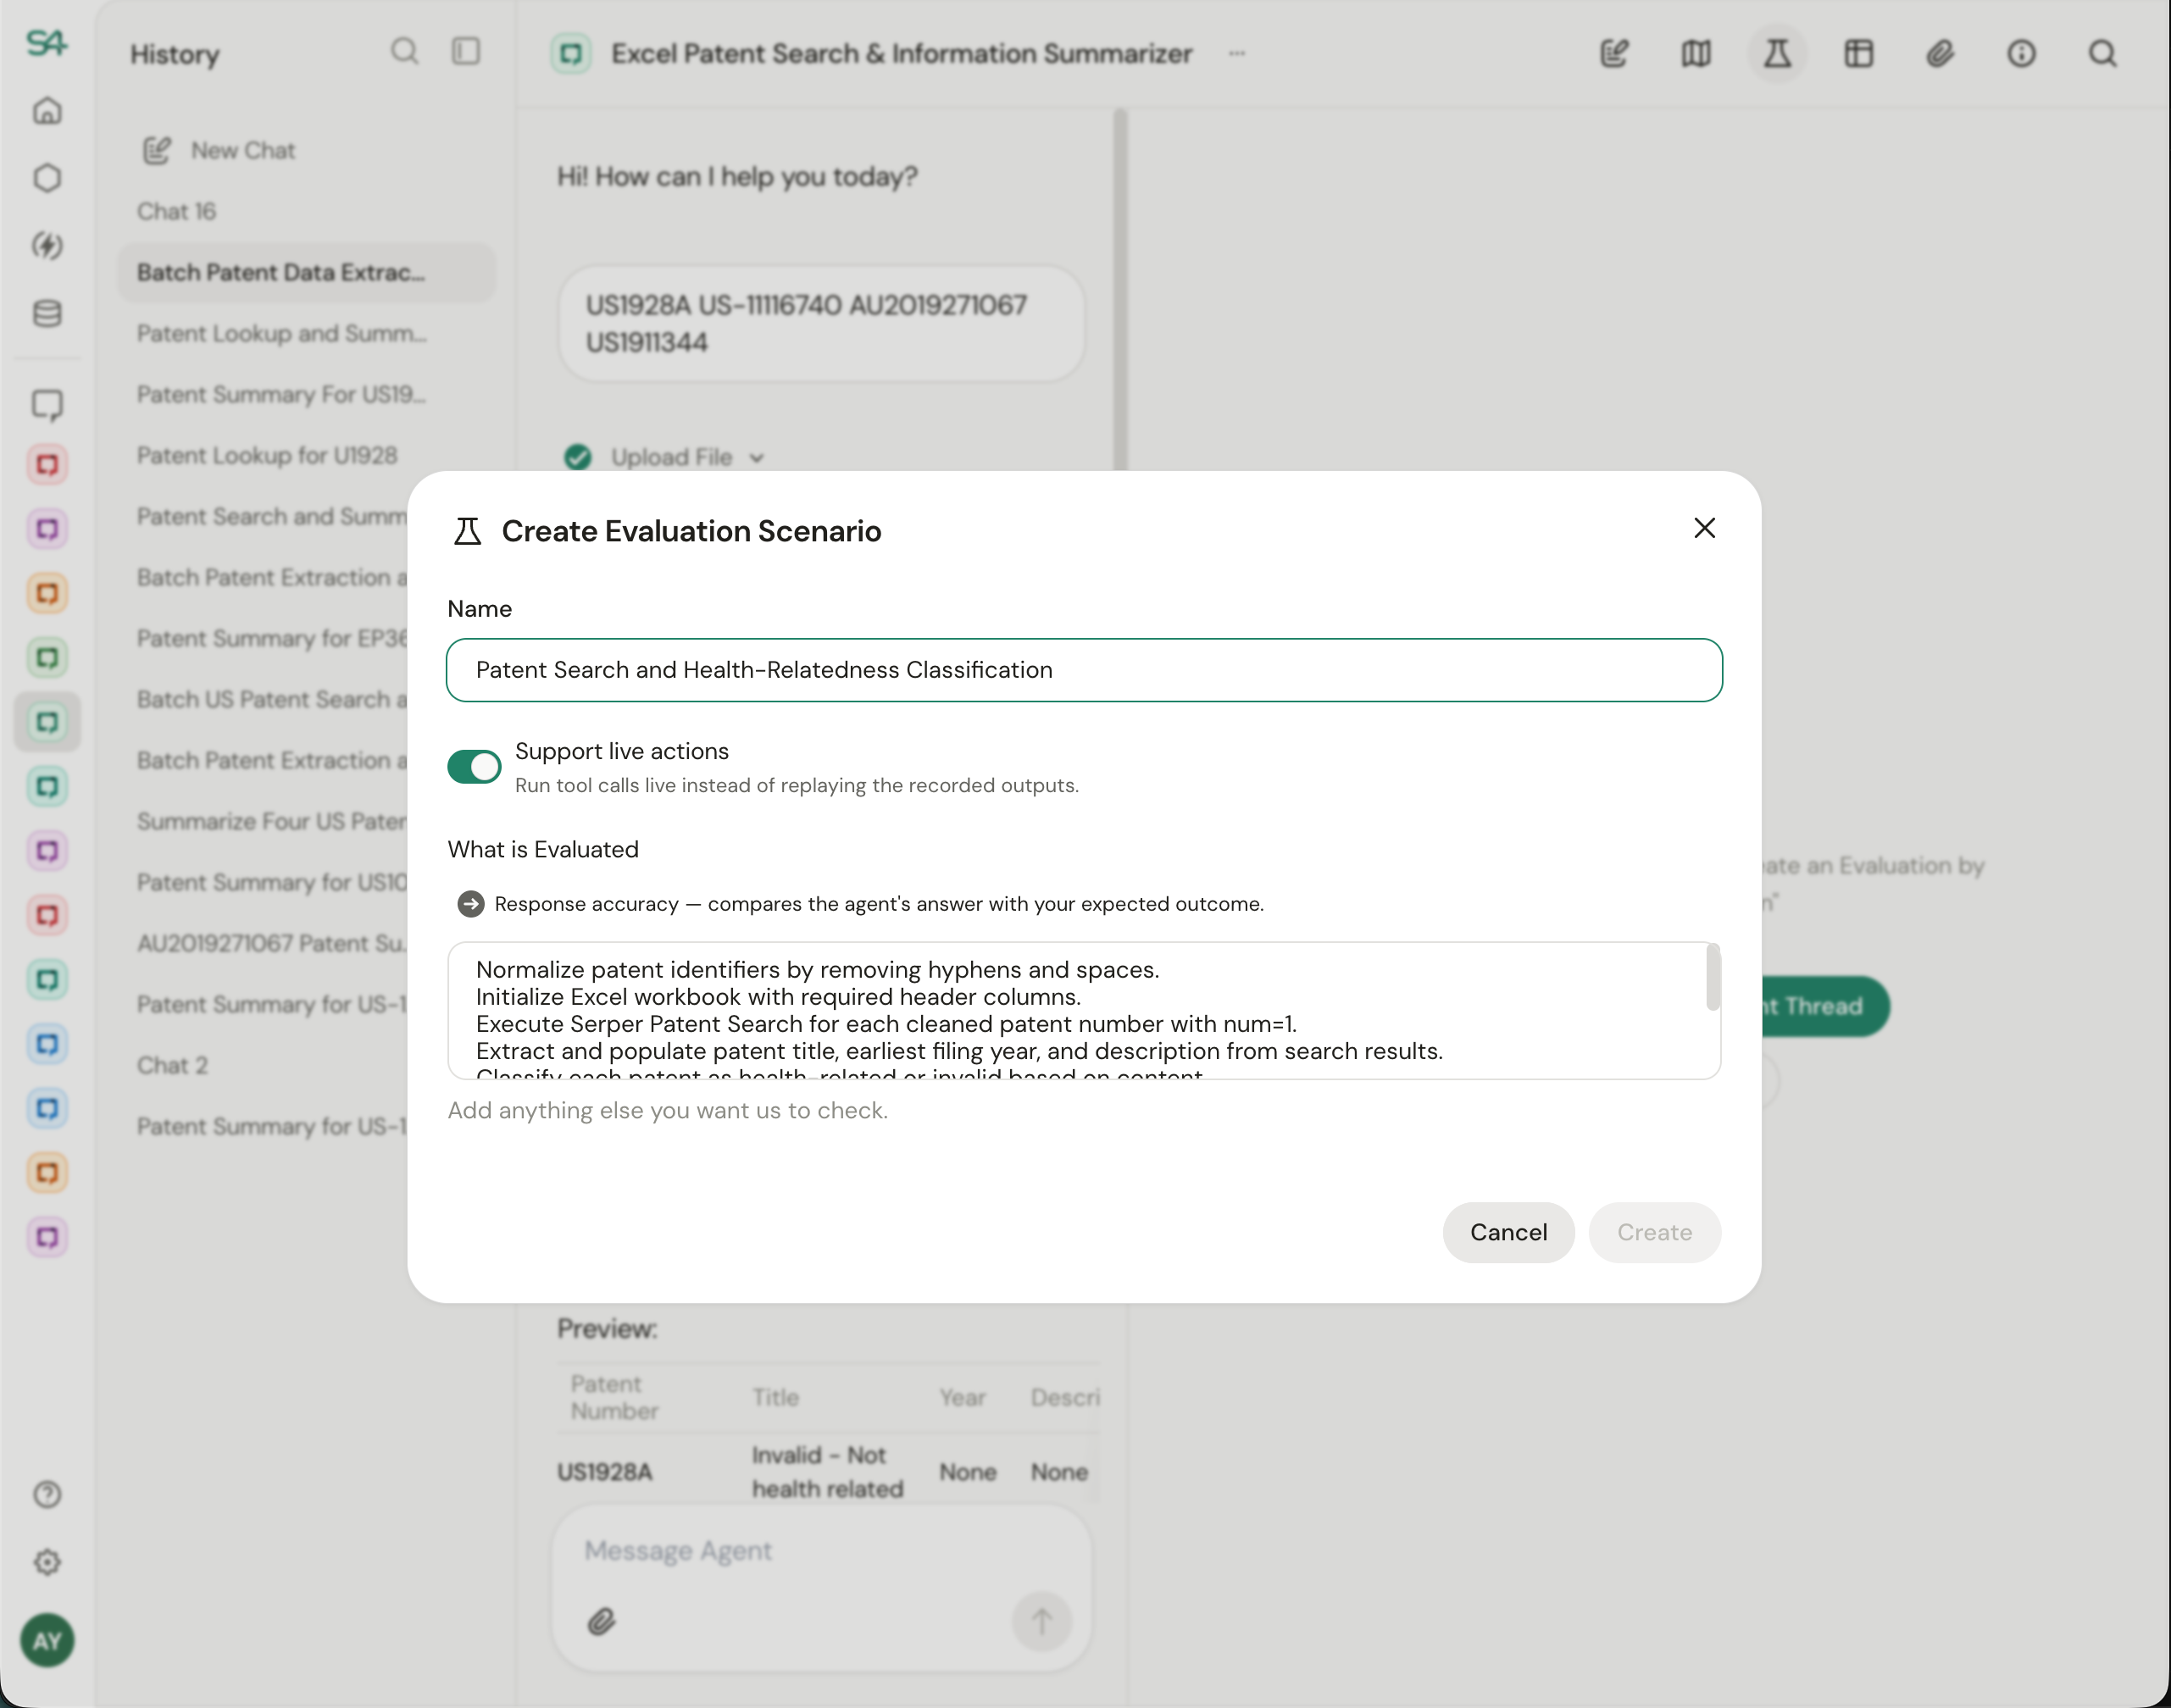
Task: Search history with magnifier icon
Action: [404, 51]
